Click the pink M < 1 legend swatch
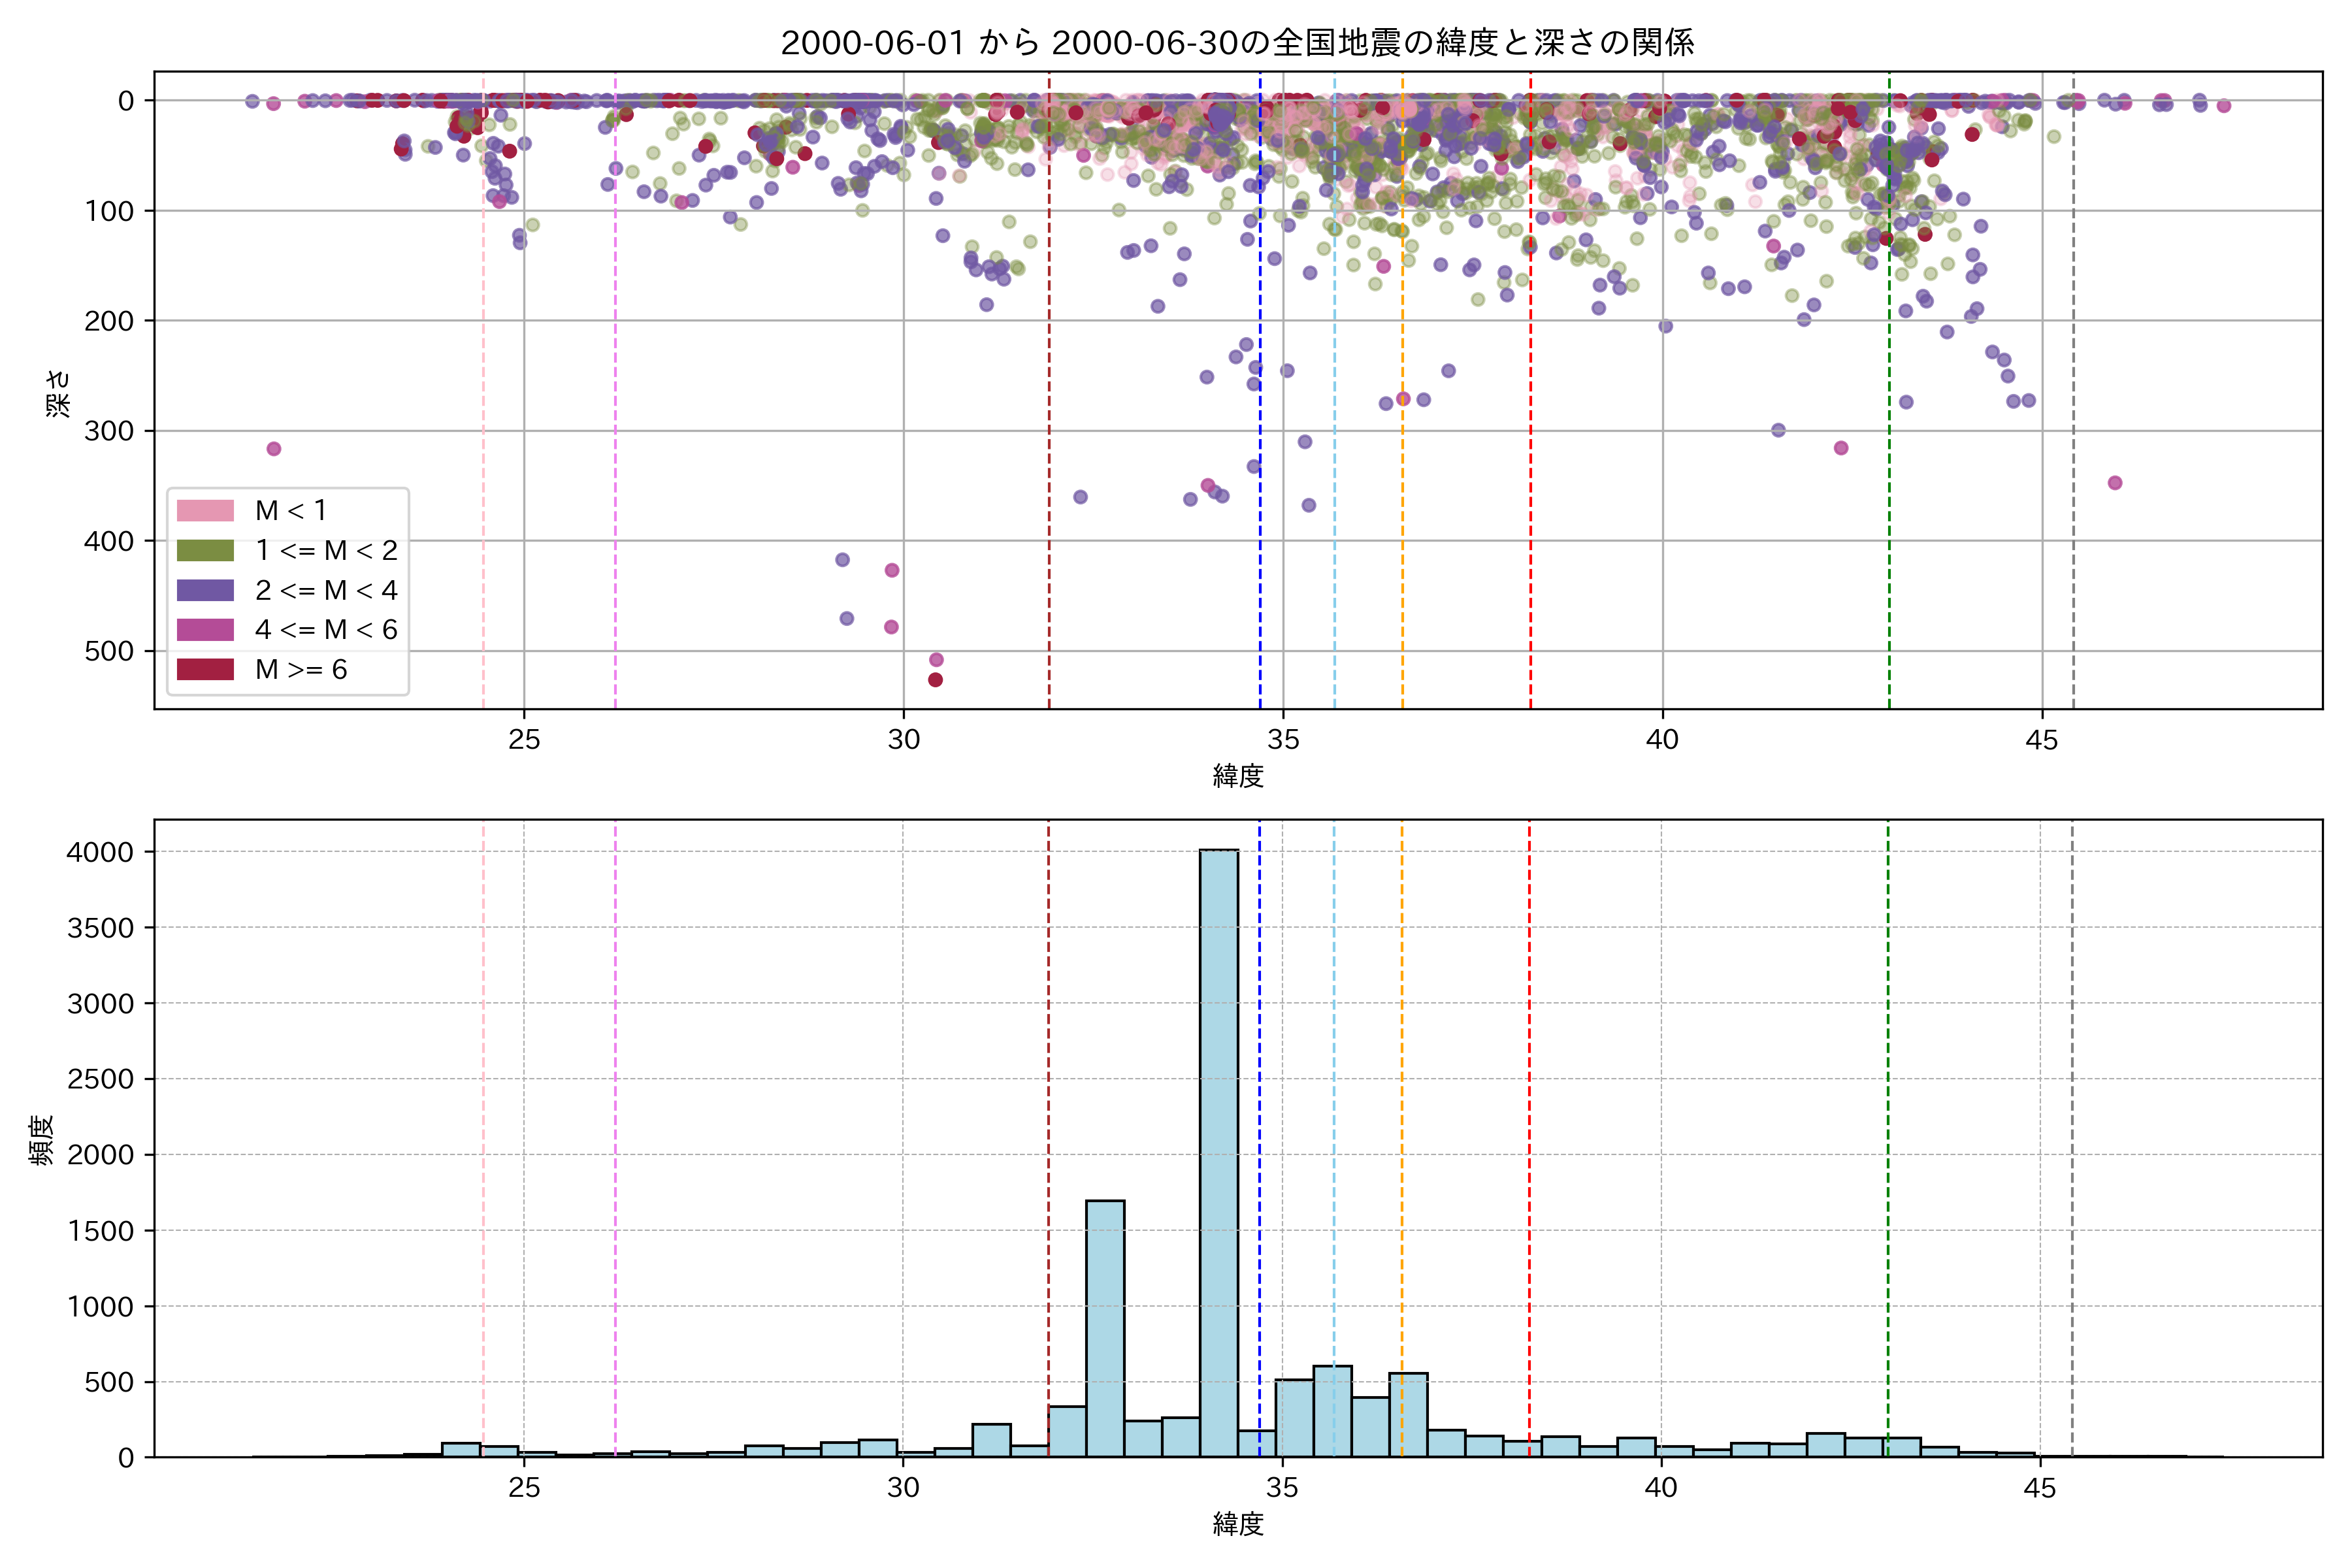2352x1568 pixels. coord(205,511)
